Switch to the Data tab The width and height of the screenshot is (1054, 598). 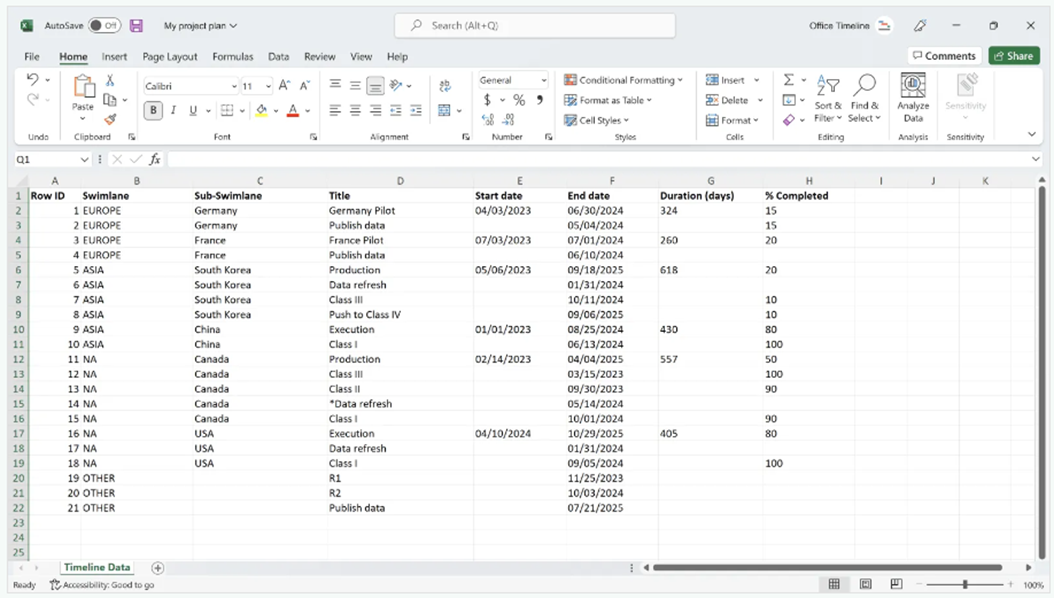(278, 56)
